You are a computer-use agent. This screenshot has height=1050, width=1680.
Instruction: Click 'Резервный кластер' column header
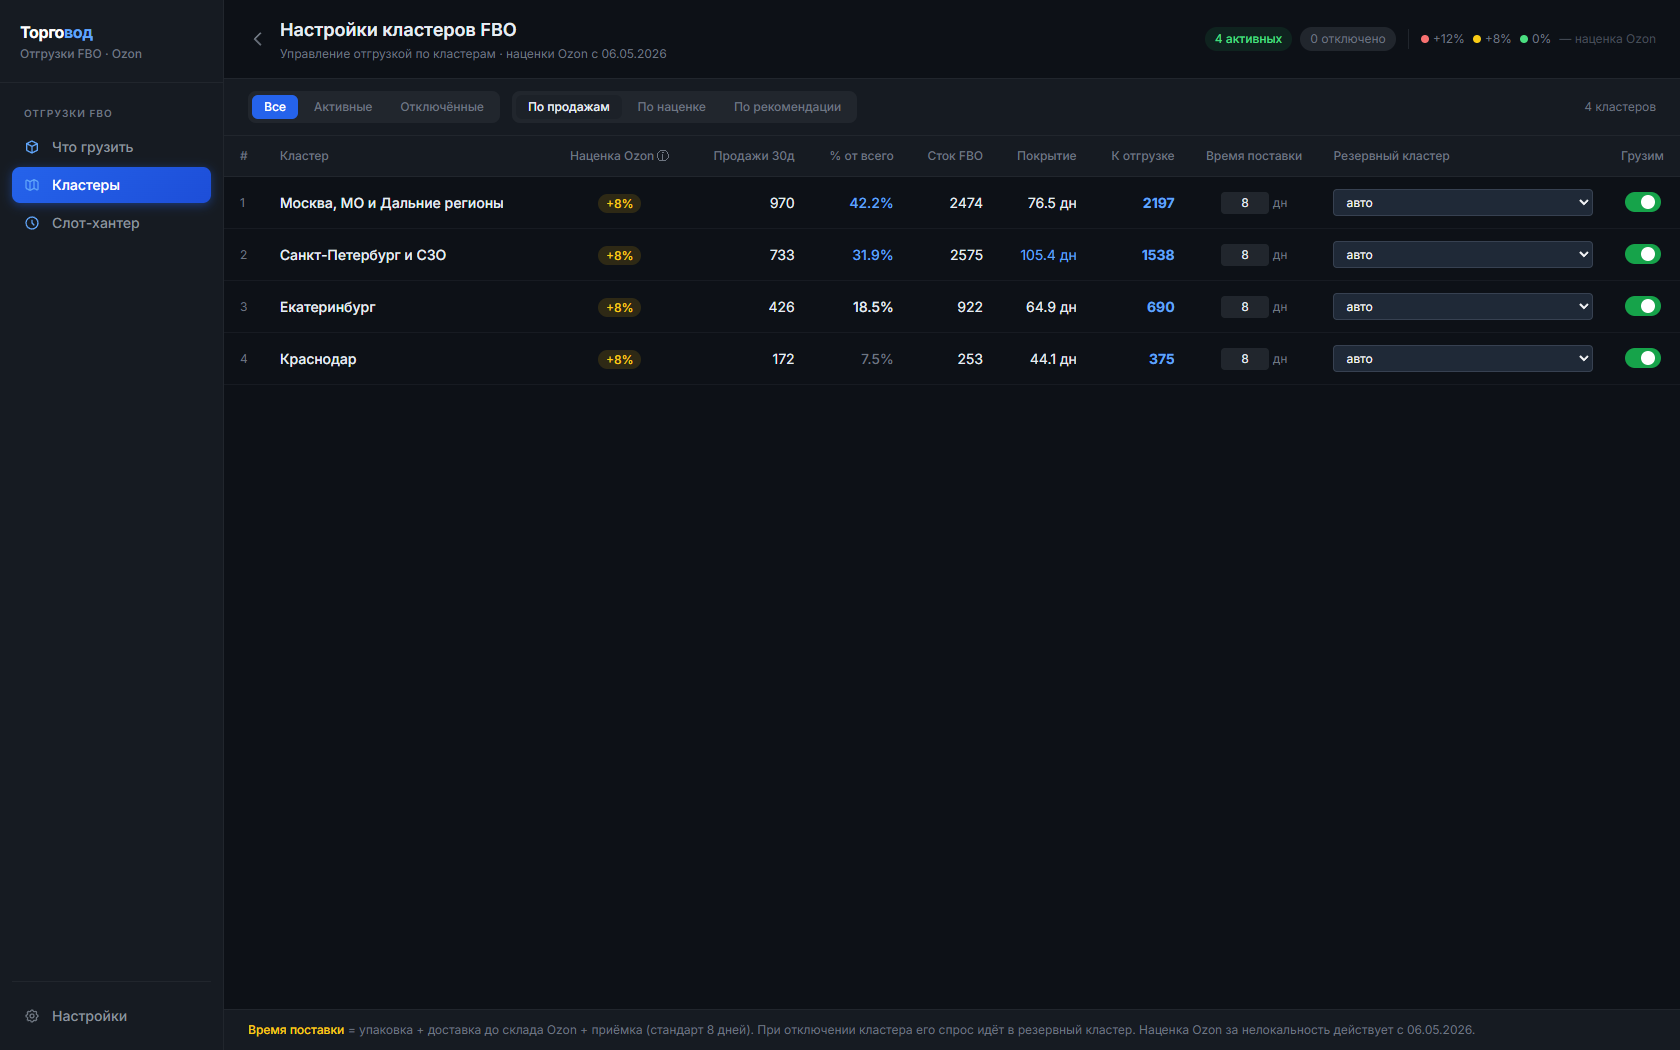pyautogui.click(x=1391, y=156)
